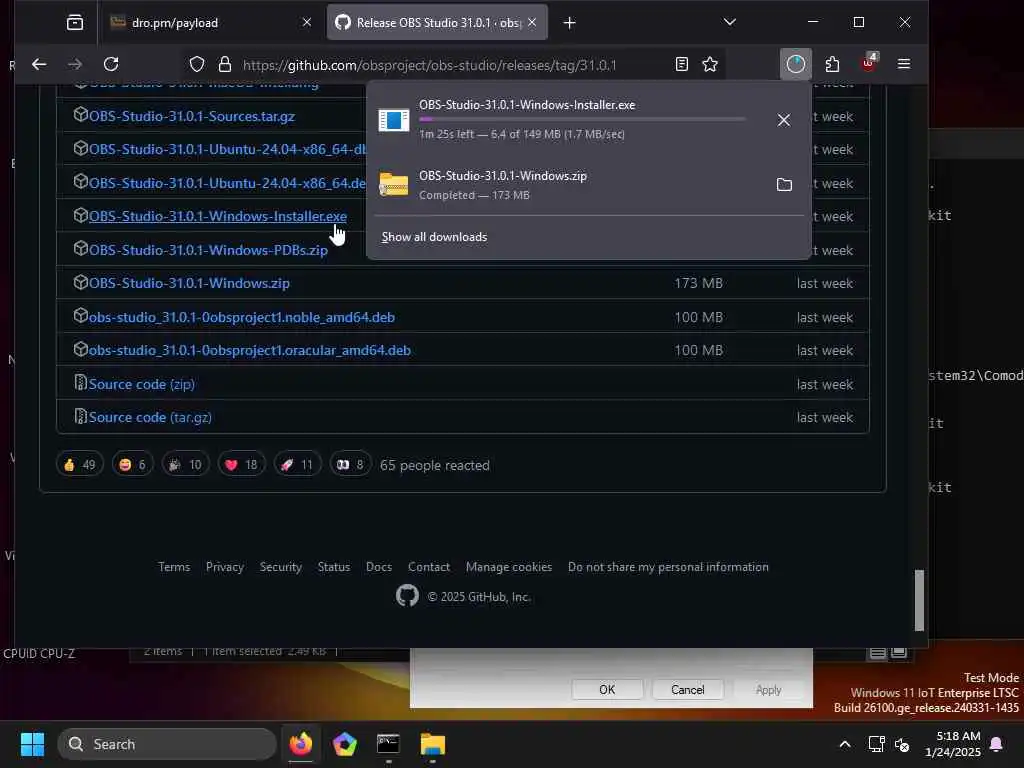
Task: Click the taskbar Search box
Action: pyautogui.click(x=167, y=744)
